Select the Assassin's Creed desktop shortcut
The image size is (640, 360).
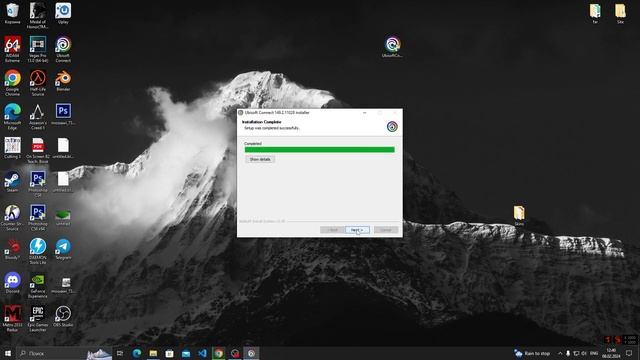38,116
